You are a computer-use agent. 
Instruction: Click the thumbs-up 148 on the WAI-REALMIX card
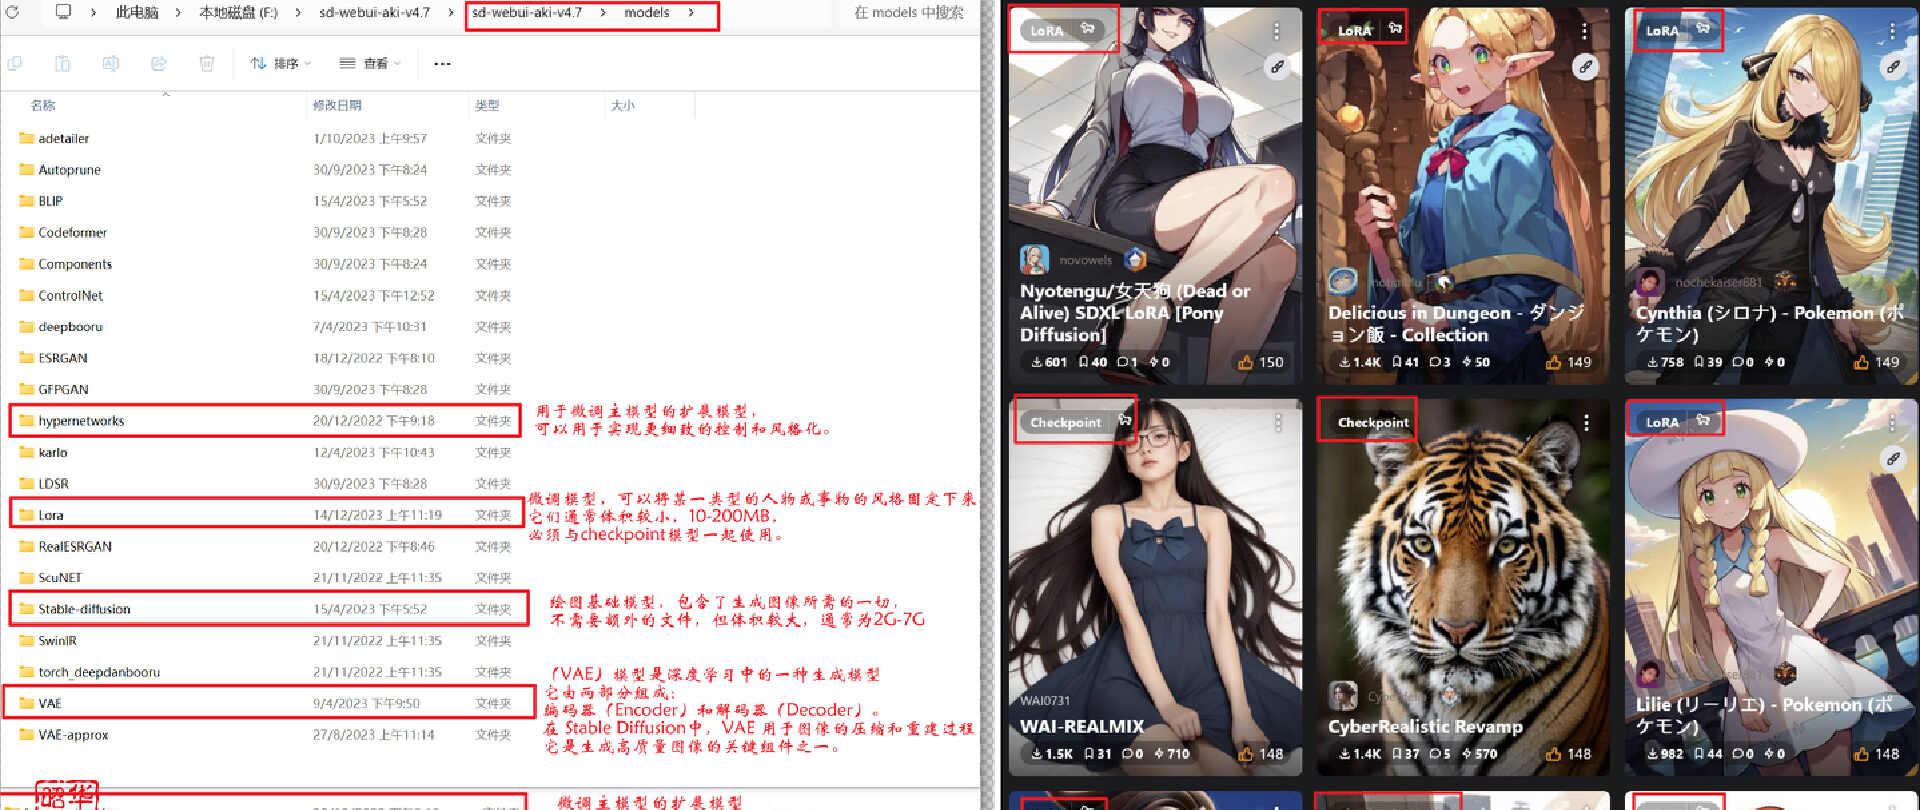(x=1261, y=754)
